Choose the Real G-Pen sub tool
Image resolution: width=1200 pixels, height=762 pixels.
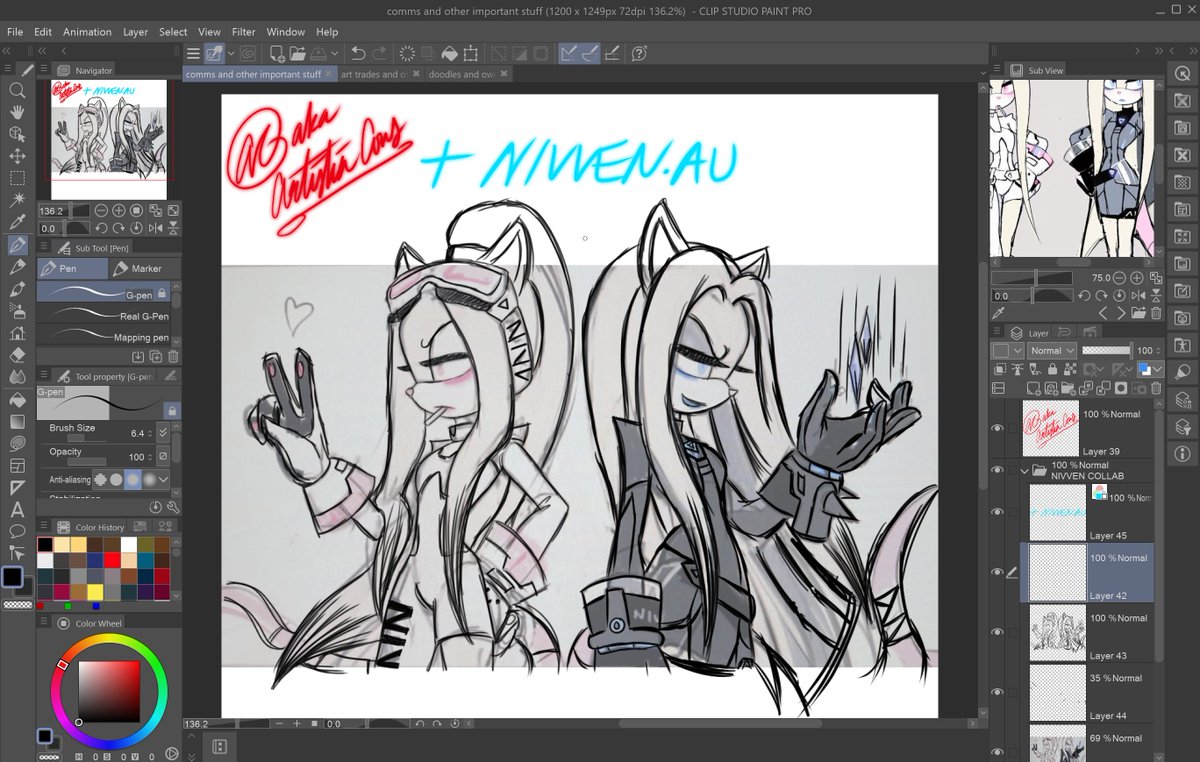(104, 316)
